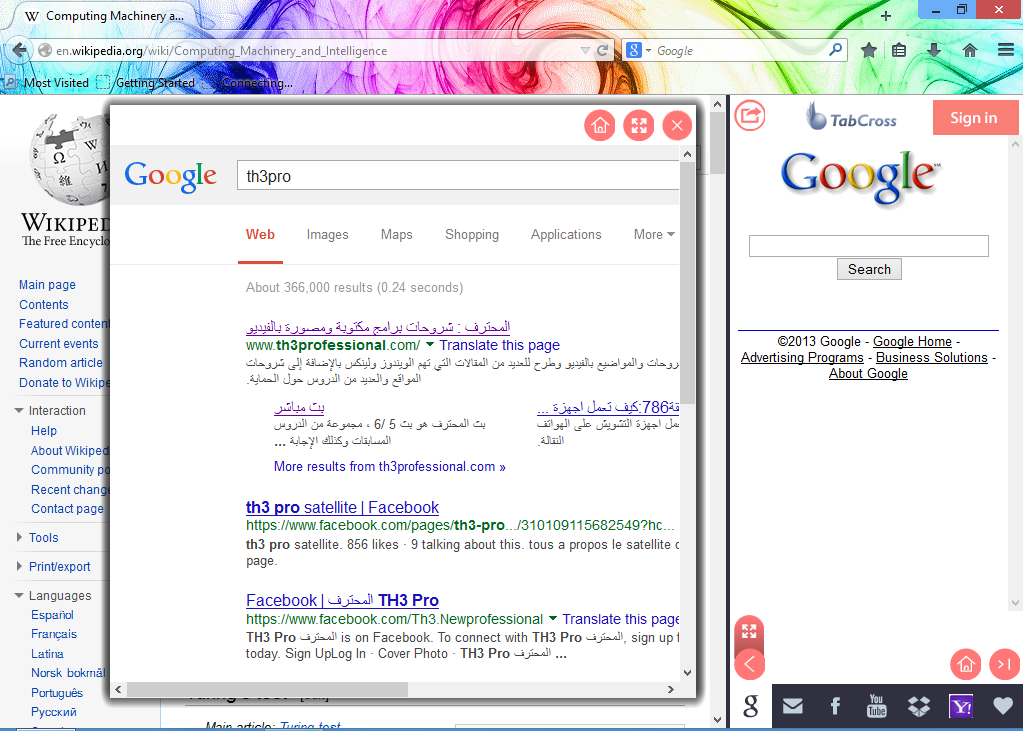1023x731 pixels.
Task: Open a new tab with plus button
Action: pyautogui.click(x=885, y=16)
